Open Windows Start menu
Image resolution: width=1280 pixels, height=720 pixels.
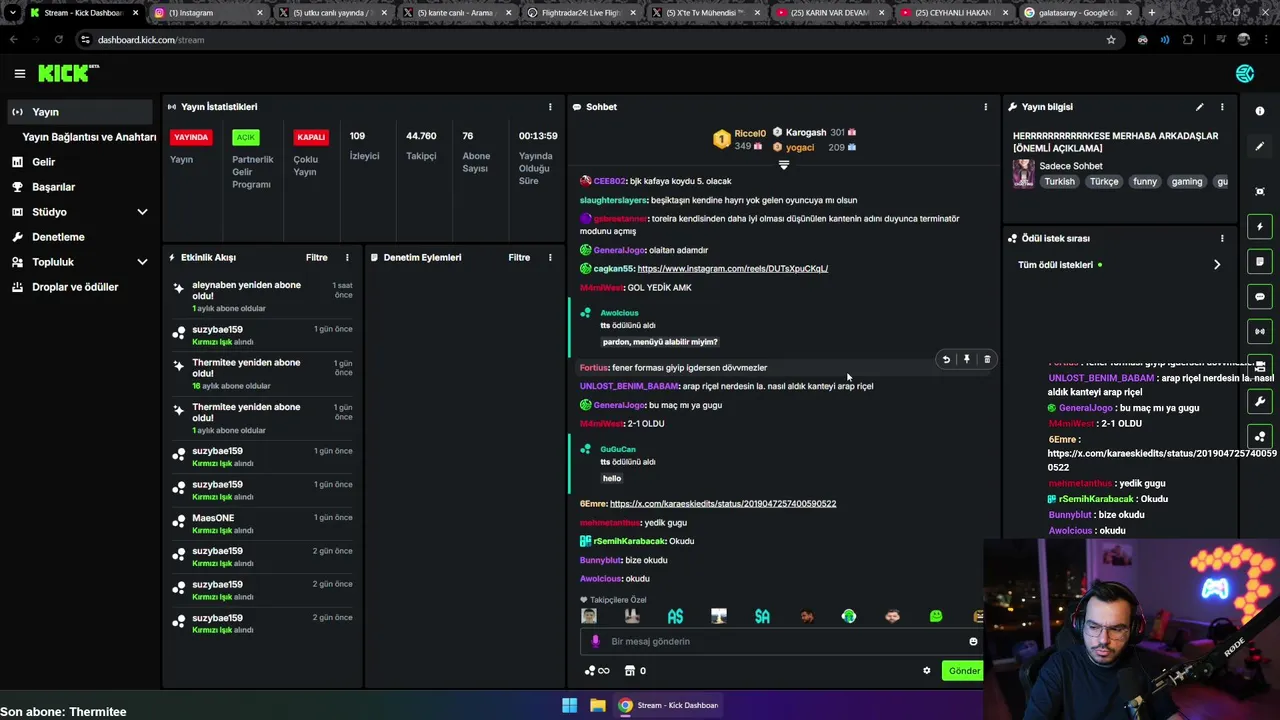[569, 705]
